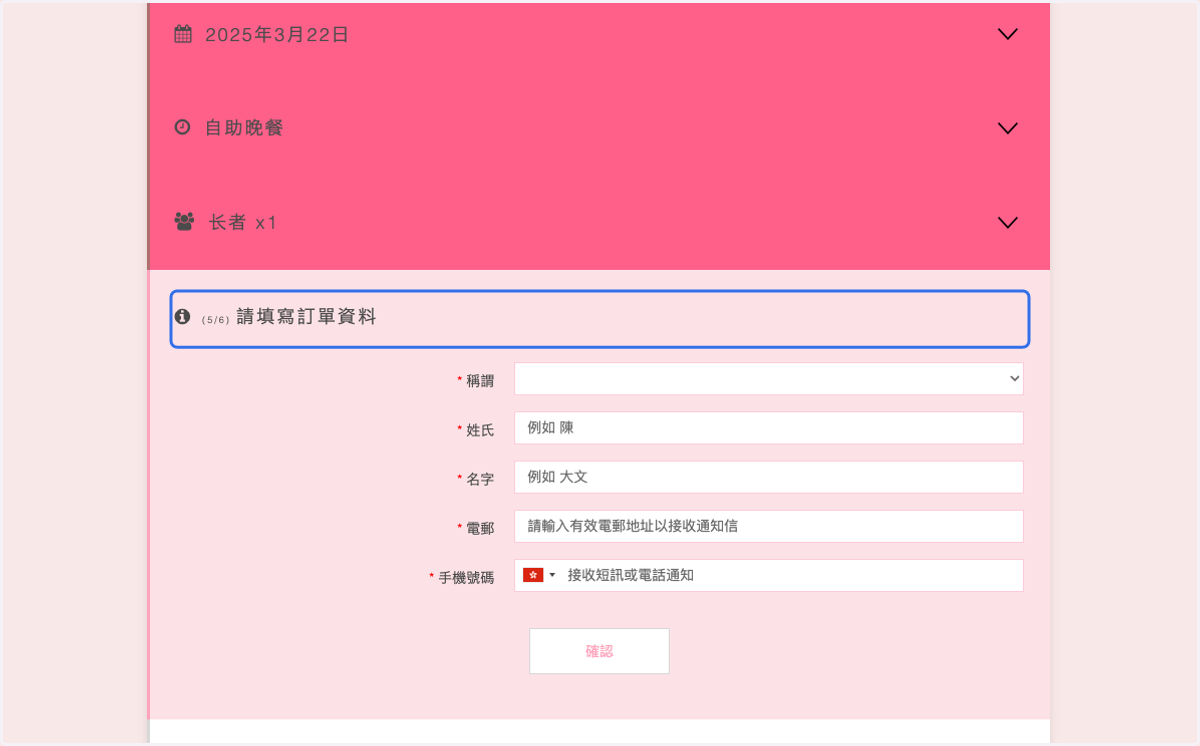Image resolution: width=1200 pixels, height=746 pixels.
Task: Click the 名字 field label
Action: 480,478
